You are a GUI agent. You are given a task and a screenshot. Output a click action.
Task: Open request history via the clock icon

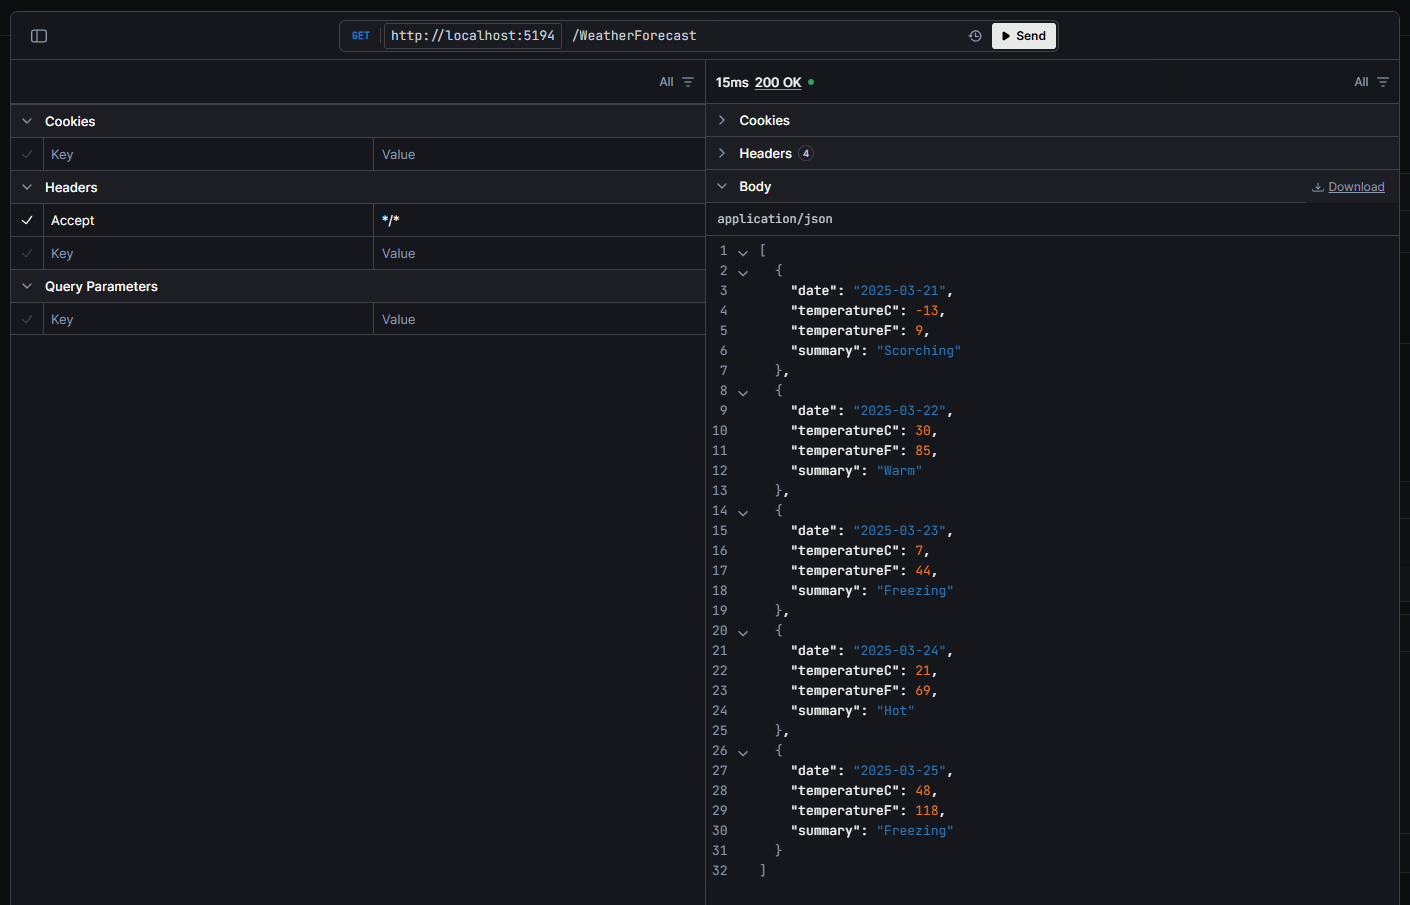(974, 35)
